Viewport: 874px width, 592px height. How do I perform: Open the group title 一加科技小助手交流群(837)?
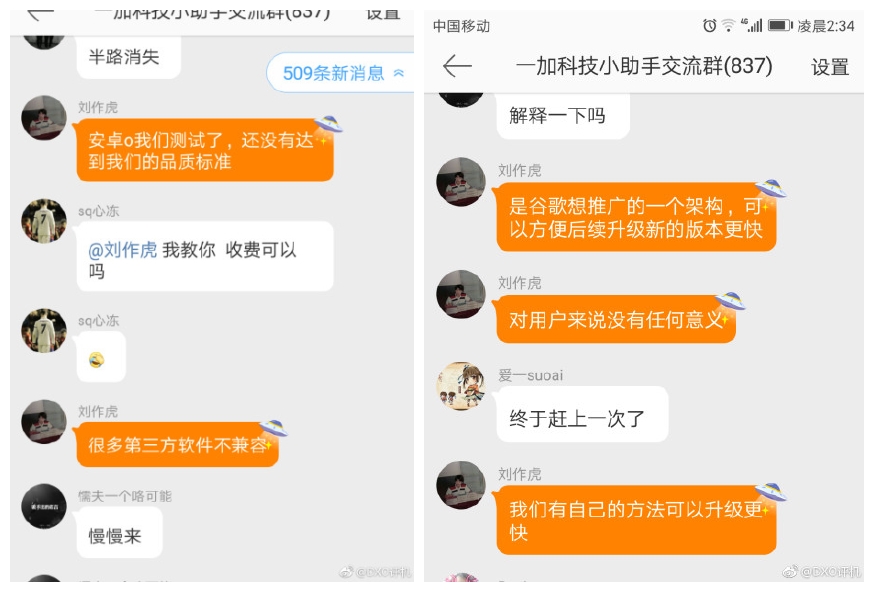coord(644,66)
